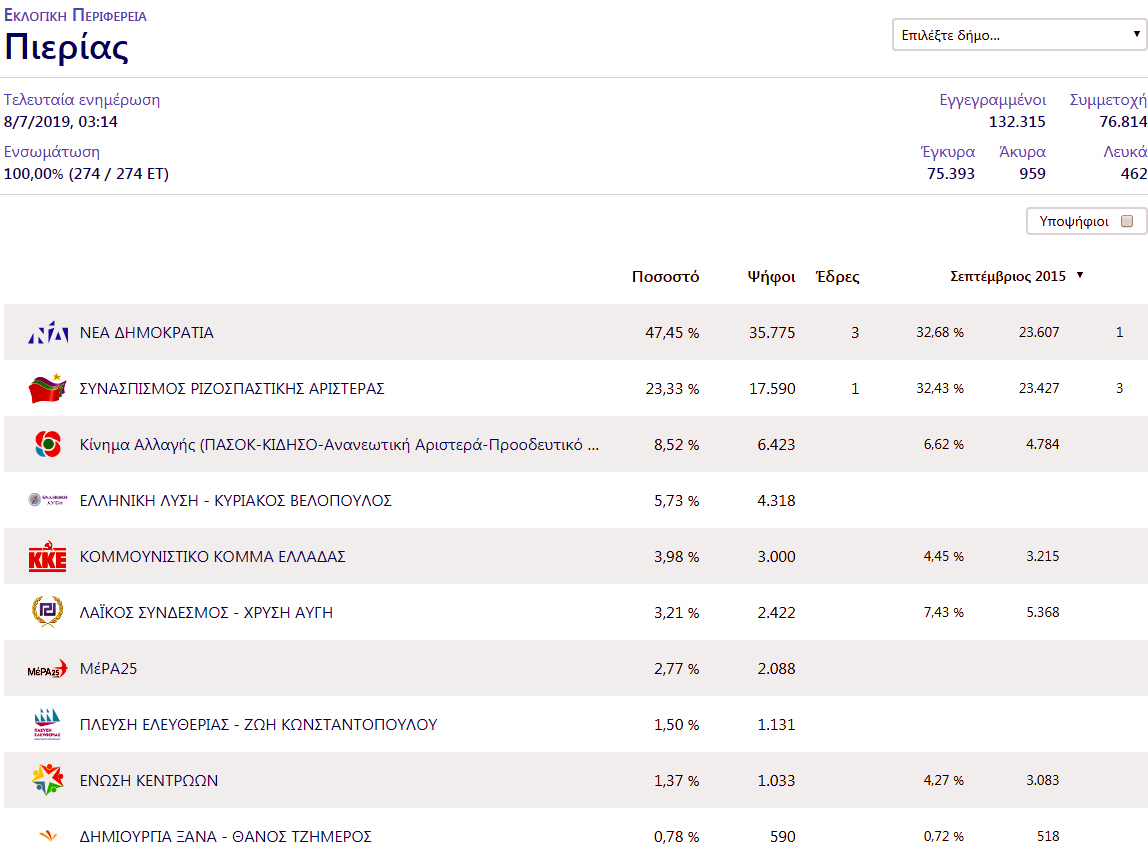The width and height of the screenshot is (1148, 861).
Task: Click the 47,45 % percentage value
Action: click(671, 333)
